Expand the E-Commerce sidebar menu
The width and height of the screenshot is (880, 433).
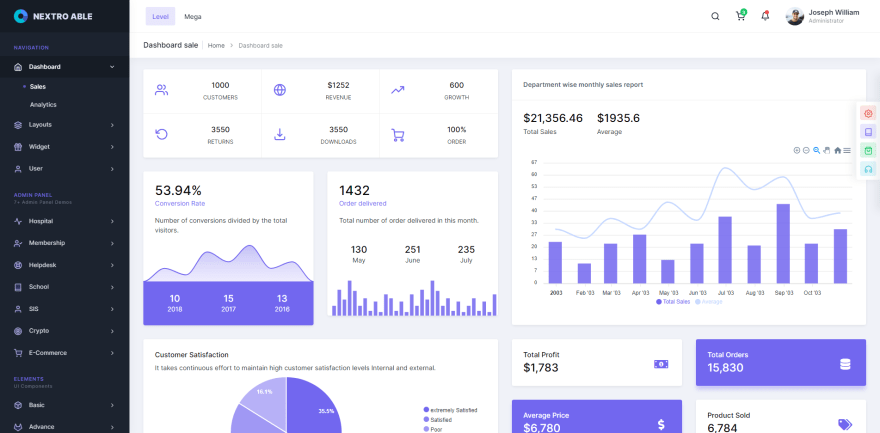pyautogui.click(x=65, y=353)
